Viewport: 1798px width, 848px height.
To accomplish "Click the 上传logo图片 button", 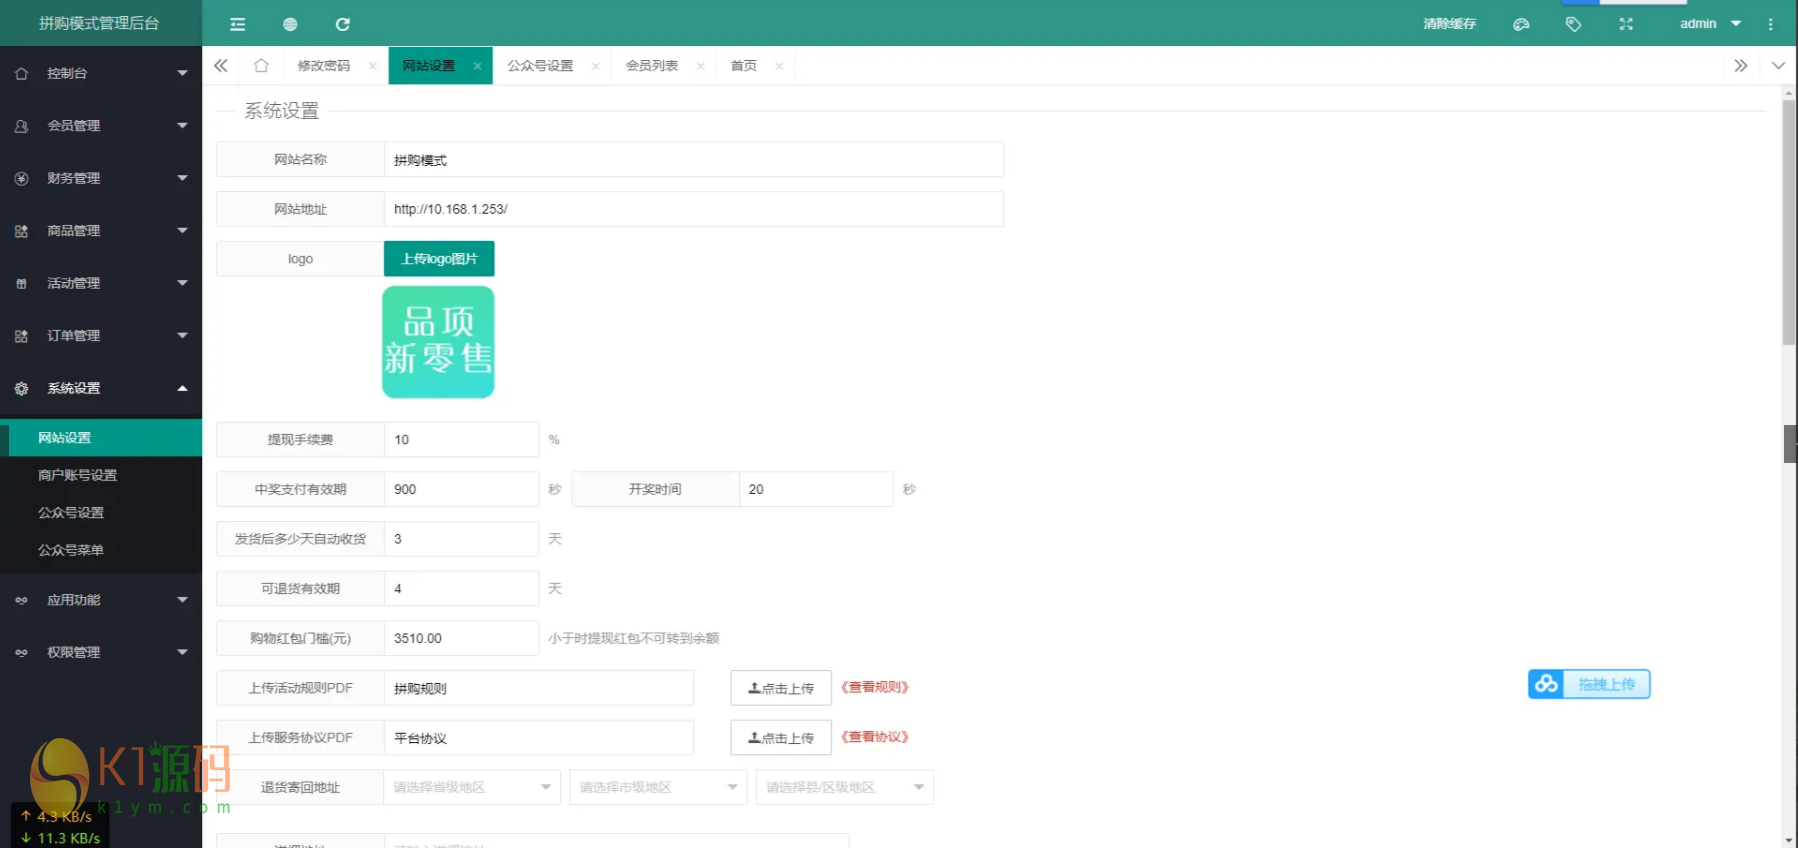I will point(439,259).
